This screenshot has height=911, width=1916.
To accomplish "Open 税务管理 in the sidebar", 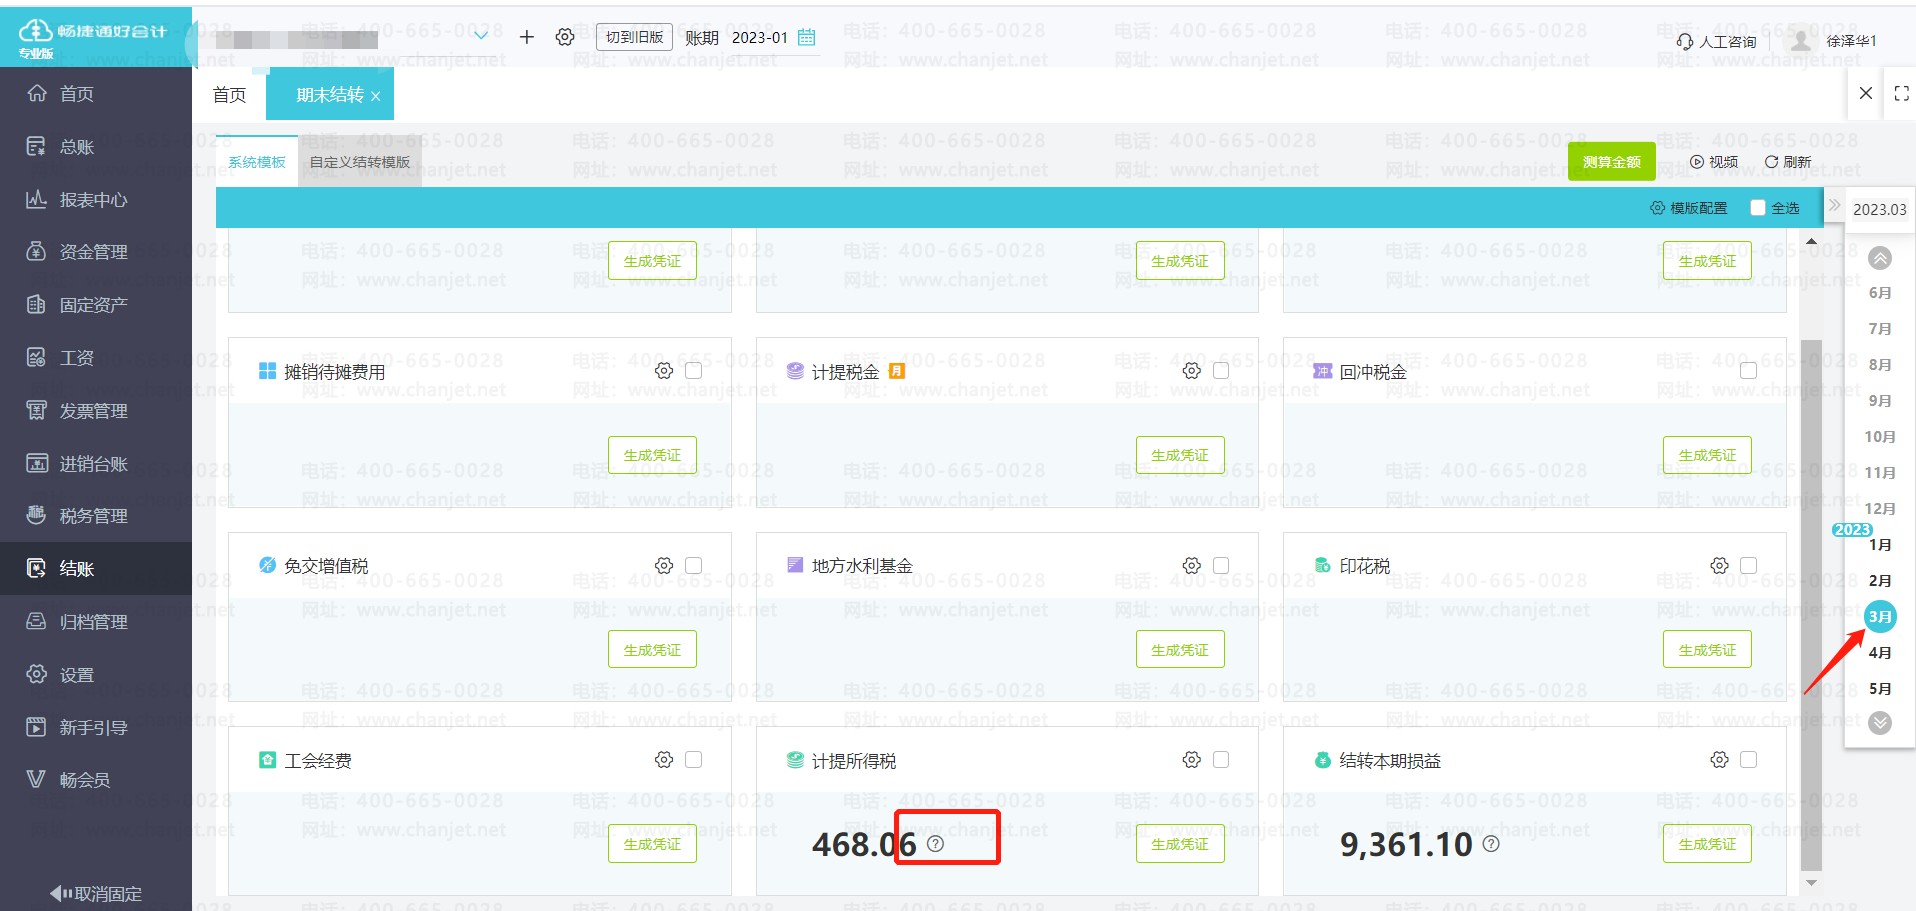I will tap(93, 516).
